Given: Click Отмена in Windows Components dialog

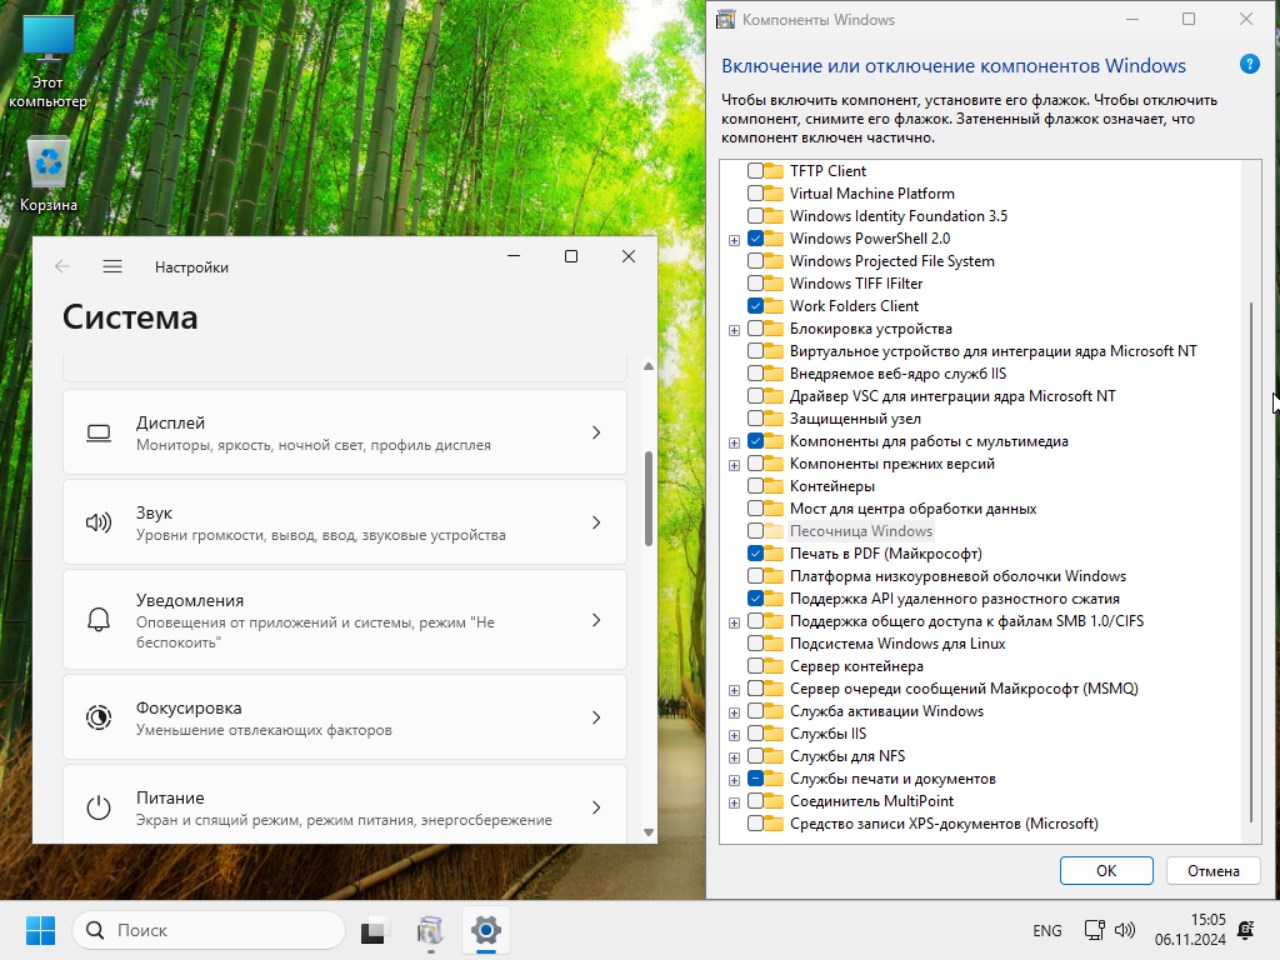Looking at the screenshot, I should 1213,871.
